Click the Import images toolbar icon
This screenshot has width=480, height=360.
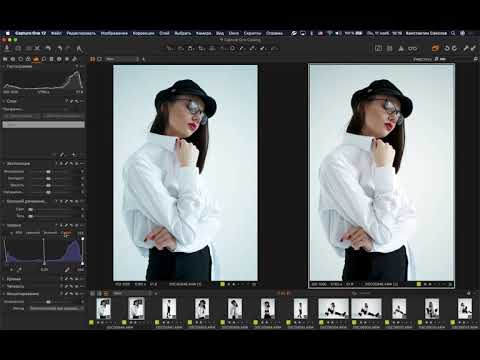(x=7, y=48)
